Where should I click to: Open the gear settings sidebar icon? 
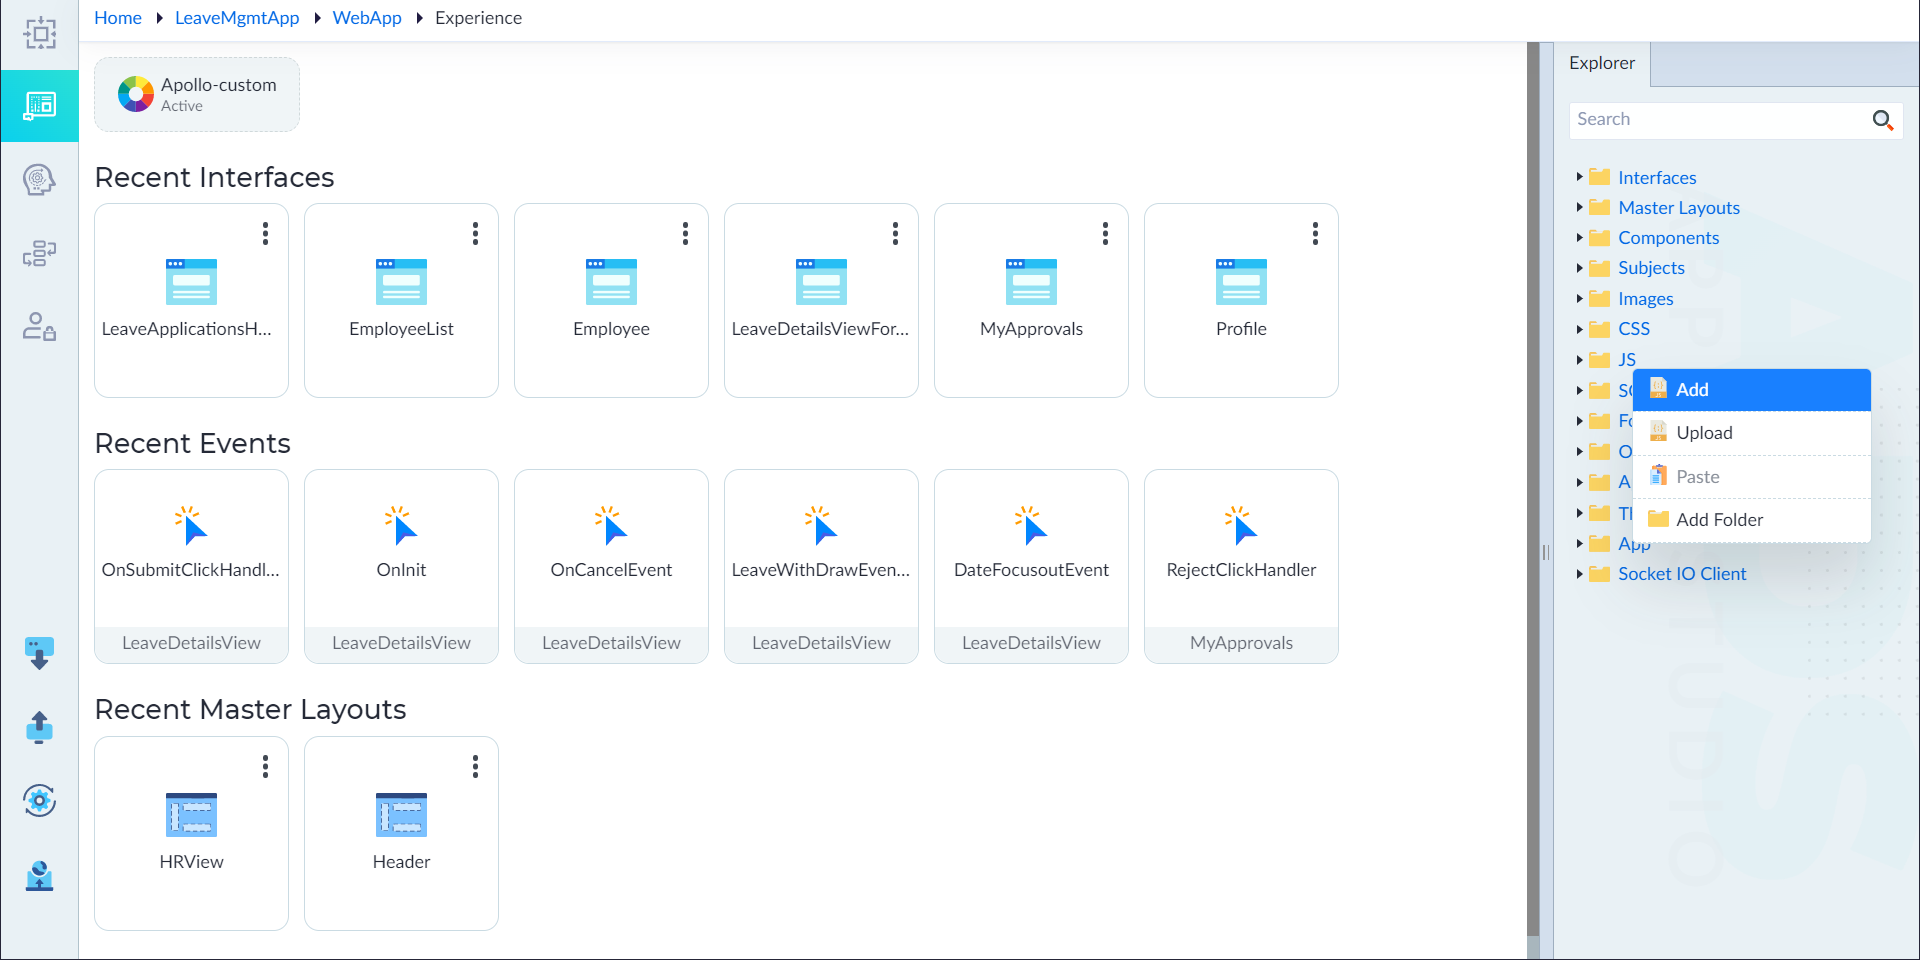(x=40, y=800)
